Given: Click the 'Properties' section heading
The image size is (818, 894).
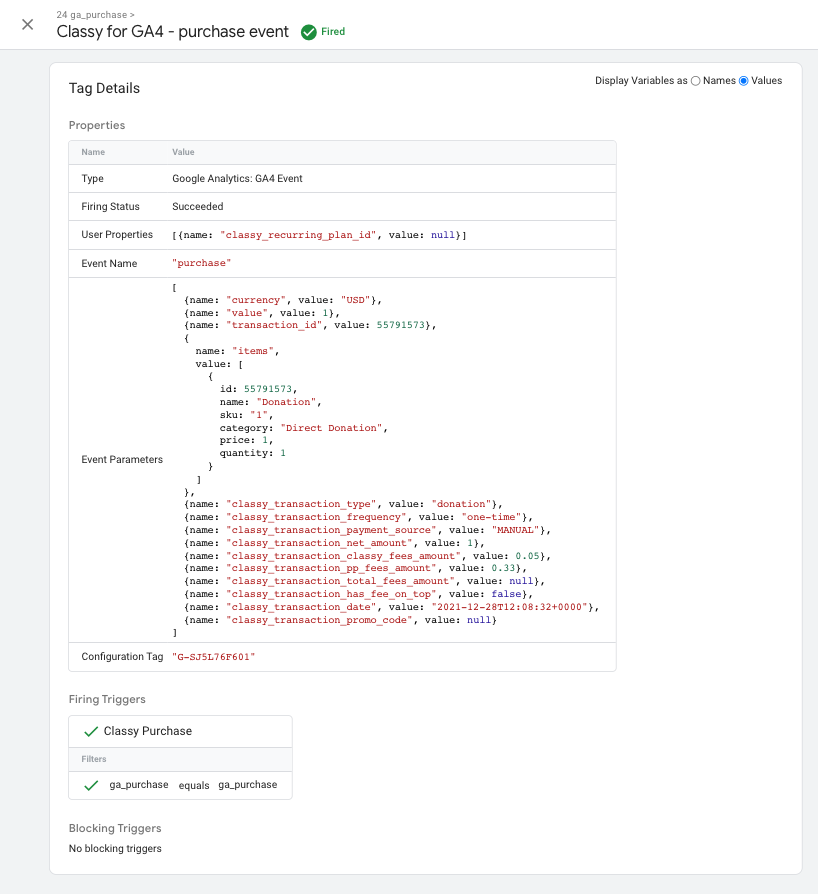Looking at the screenshot, I should pyautogui.click(x=97, y=125).
